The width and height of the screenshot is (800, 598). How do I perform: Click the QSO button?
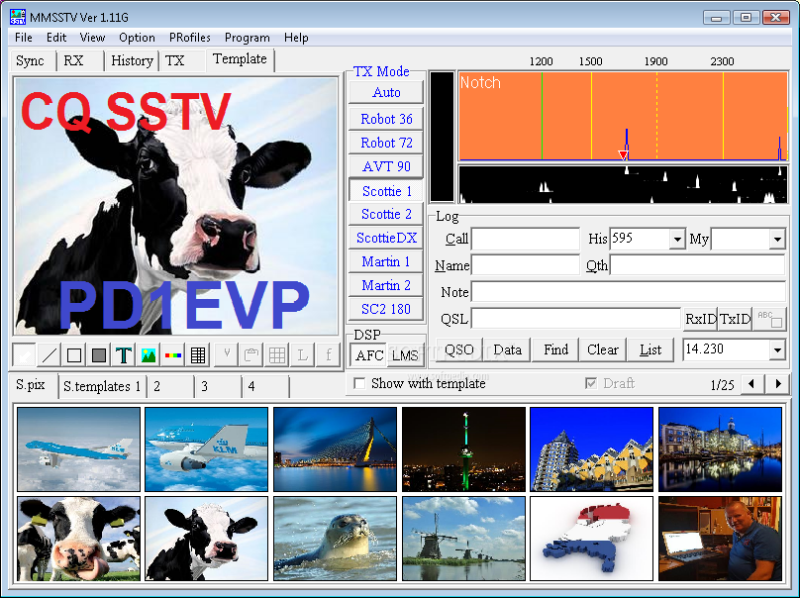tap(459, 350)
